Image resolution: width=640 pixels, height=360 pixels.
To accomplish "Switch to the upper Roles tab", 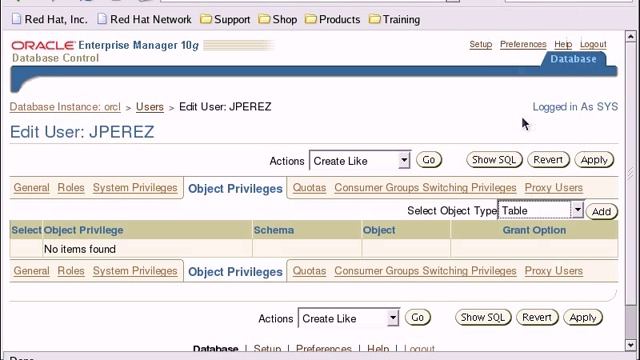I will click(71, 188).
